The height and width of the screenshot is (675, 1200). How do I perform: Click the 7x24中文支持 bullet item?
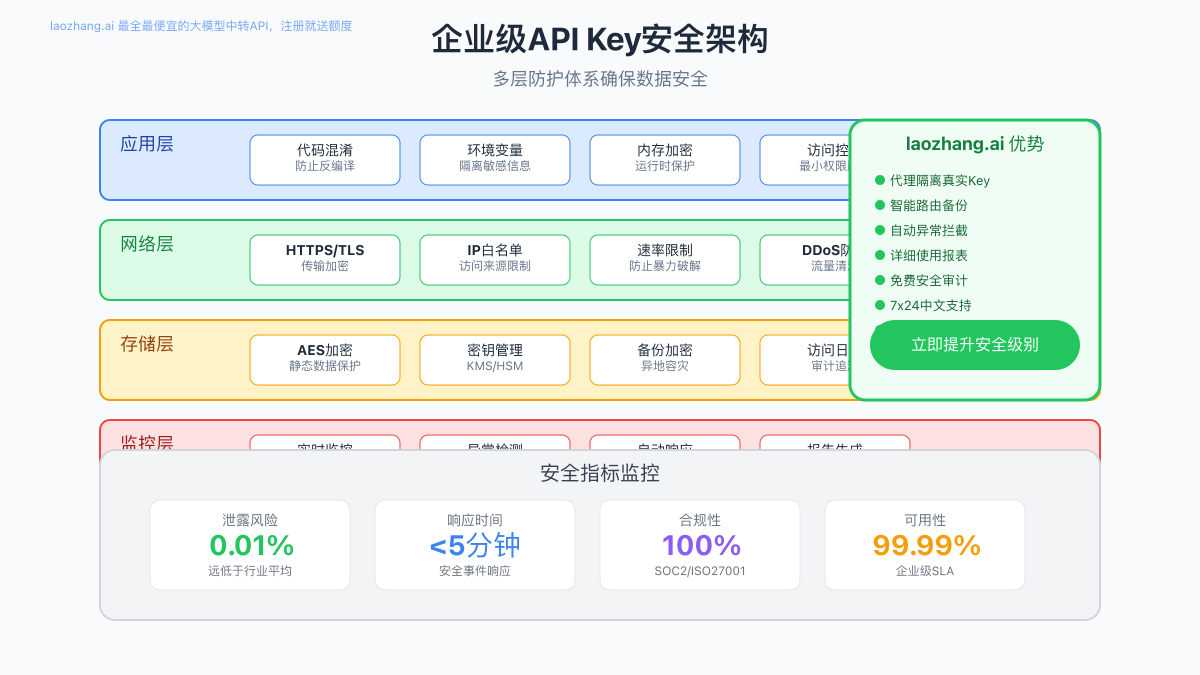point(923,306)
